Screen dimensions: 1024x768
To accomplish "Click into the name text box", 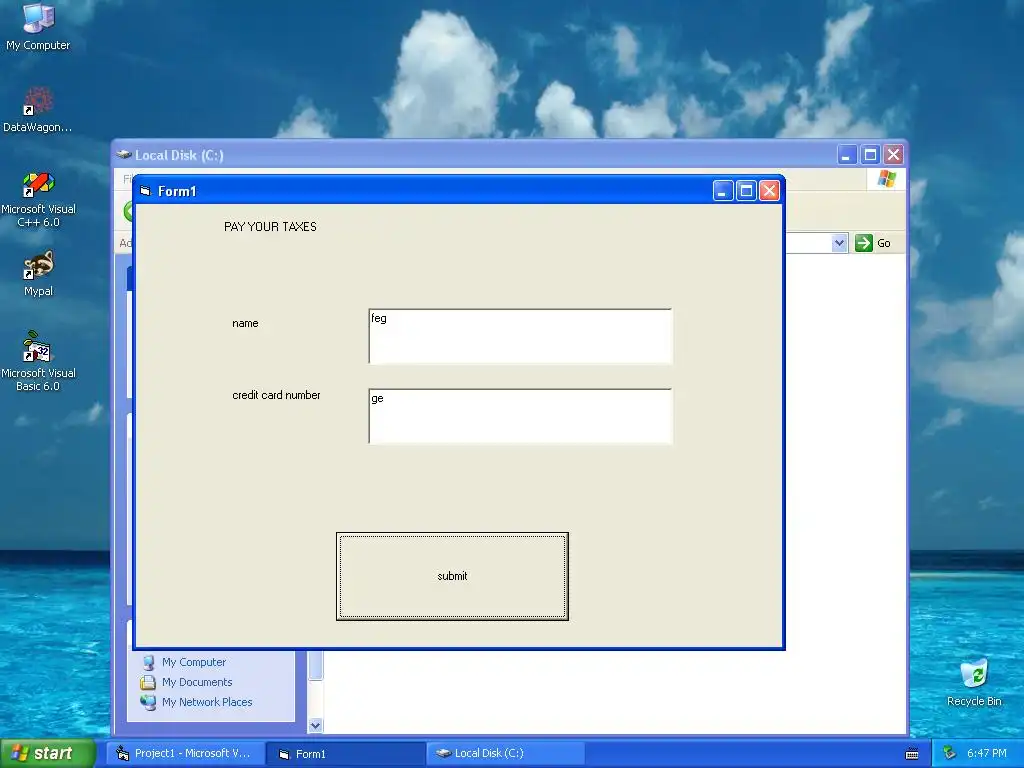I will pos(520,336).
